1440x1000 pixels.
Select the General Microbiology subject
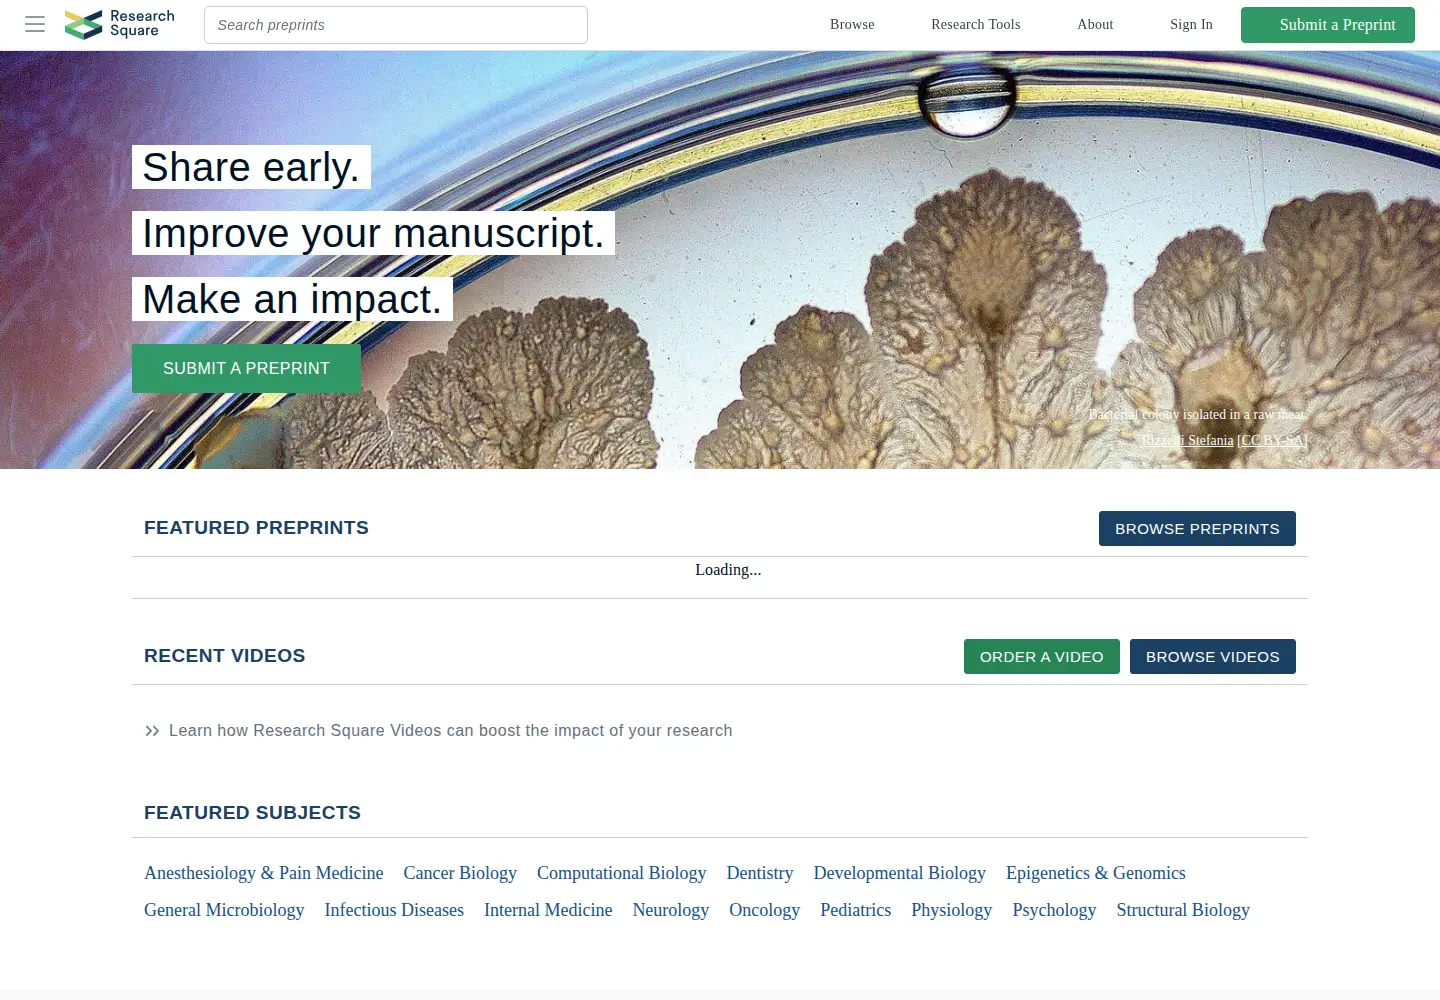point(224,910)
